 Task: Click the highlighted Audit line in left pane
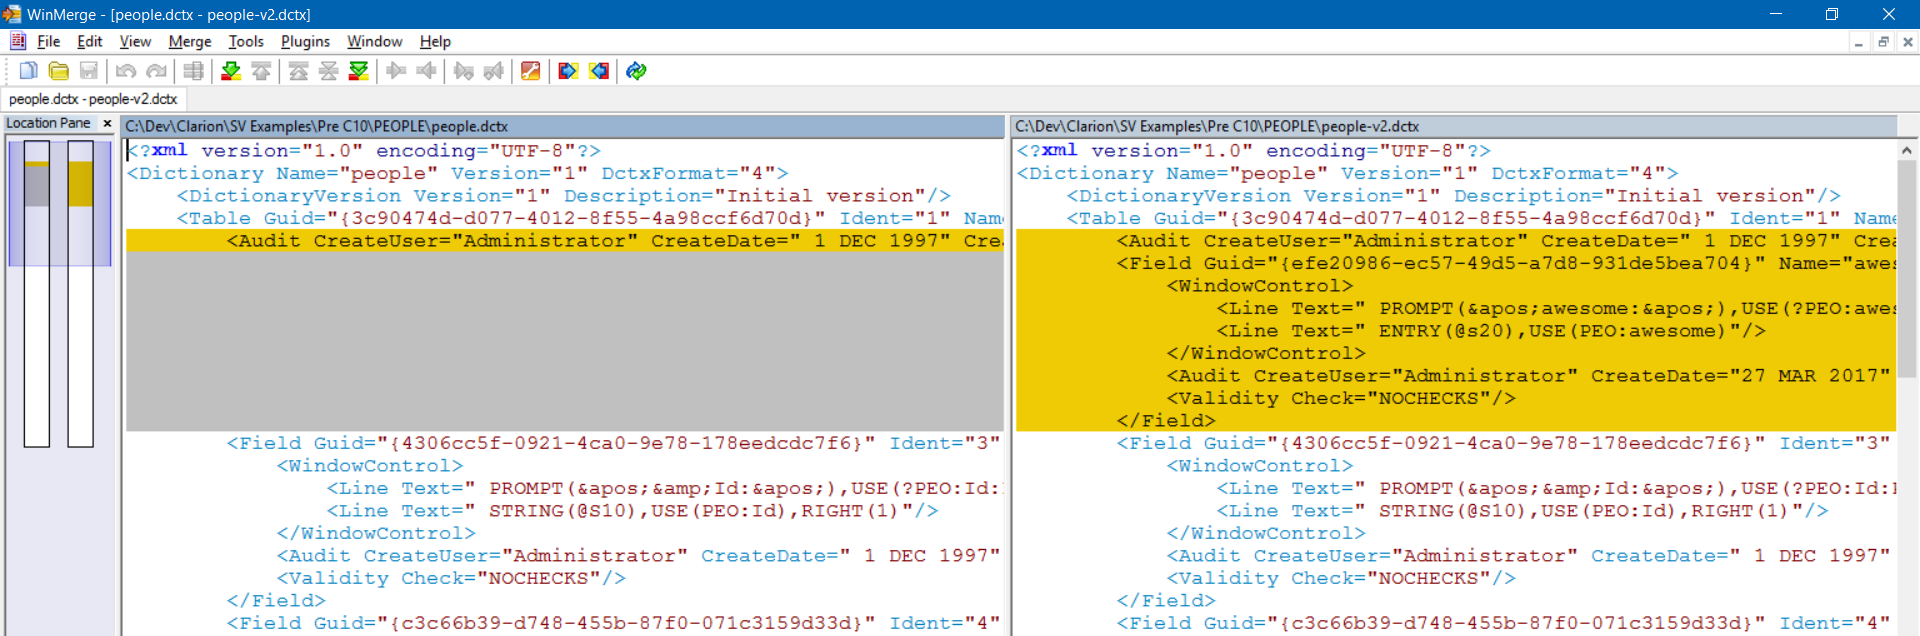565,241
